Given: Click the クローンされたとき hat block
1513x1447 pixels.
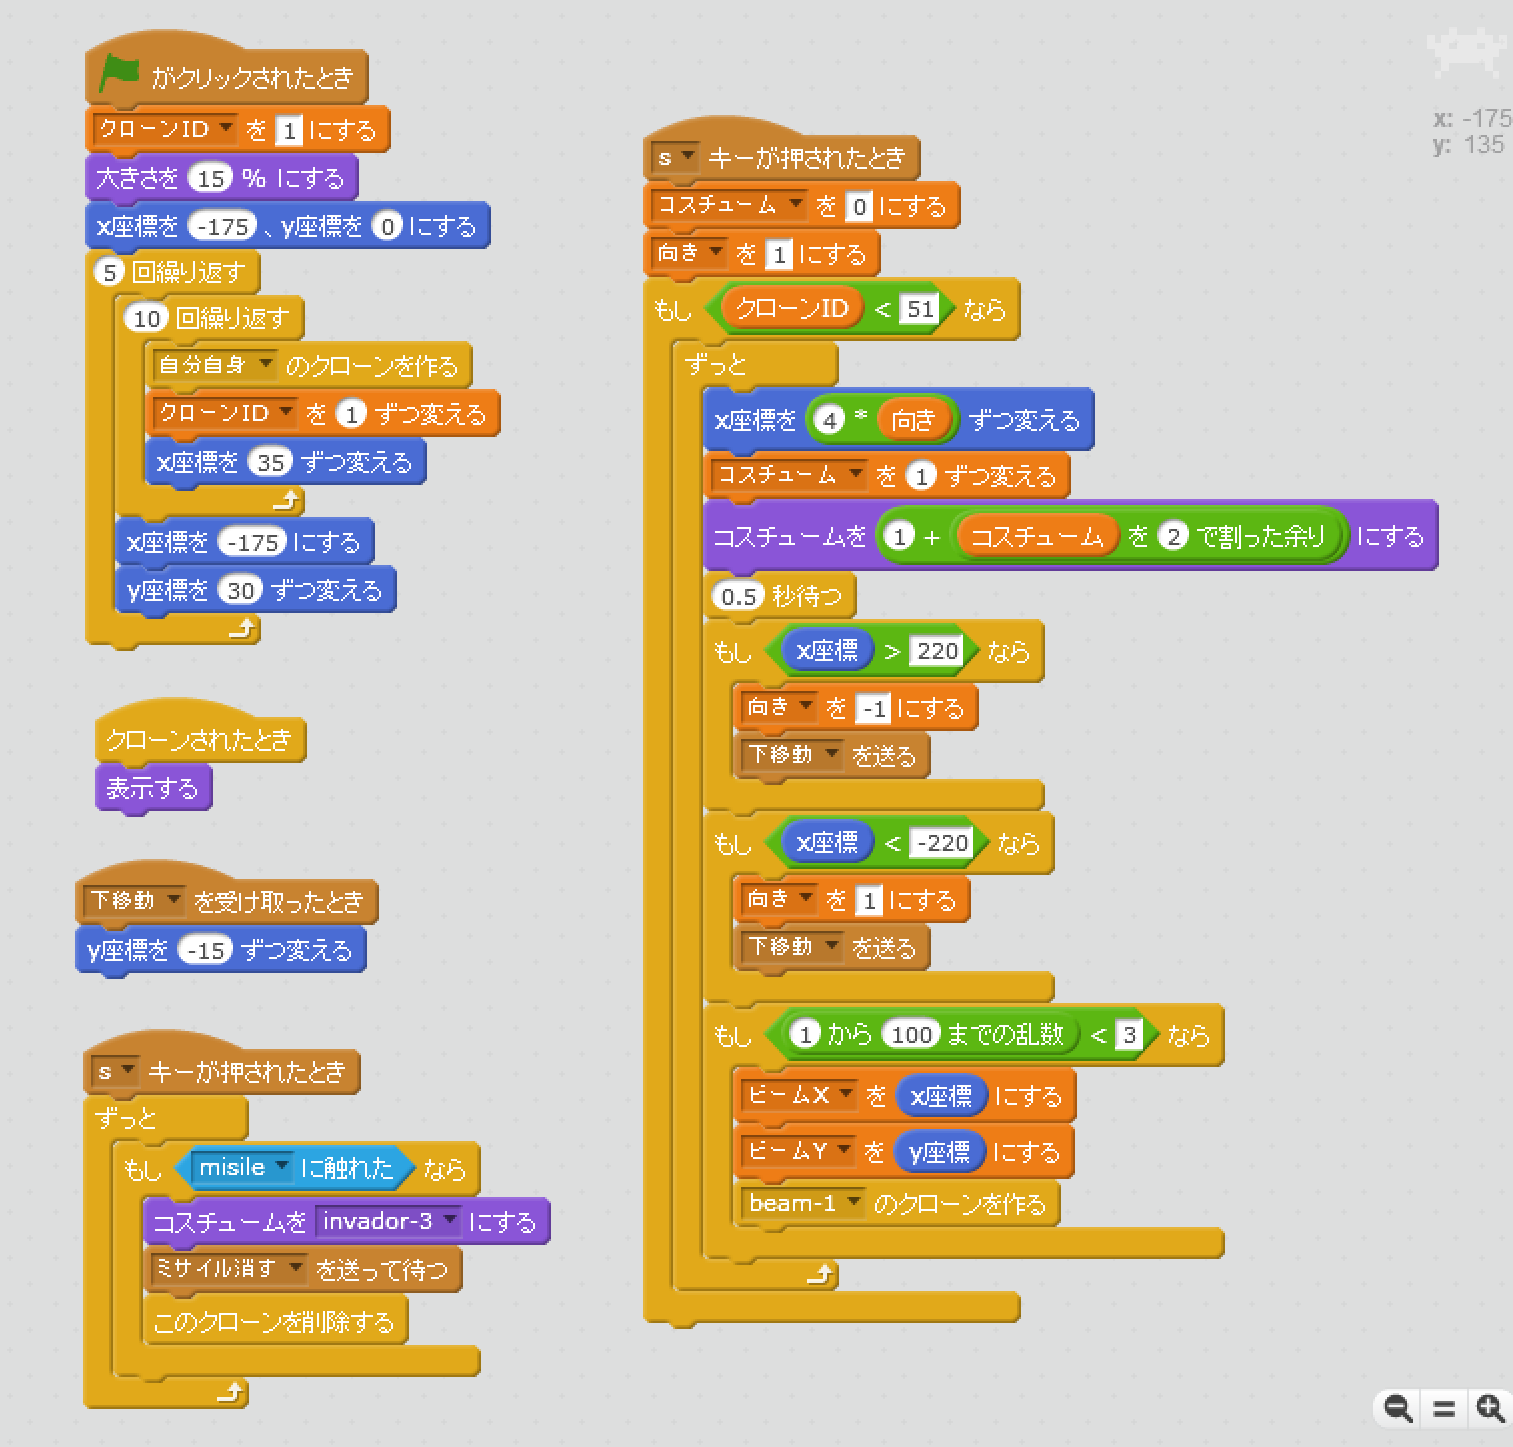Looking at the screenshot, I should (x=198, y=740).
